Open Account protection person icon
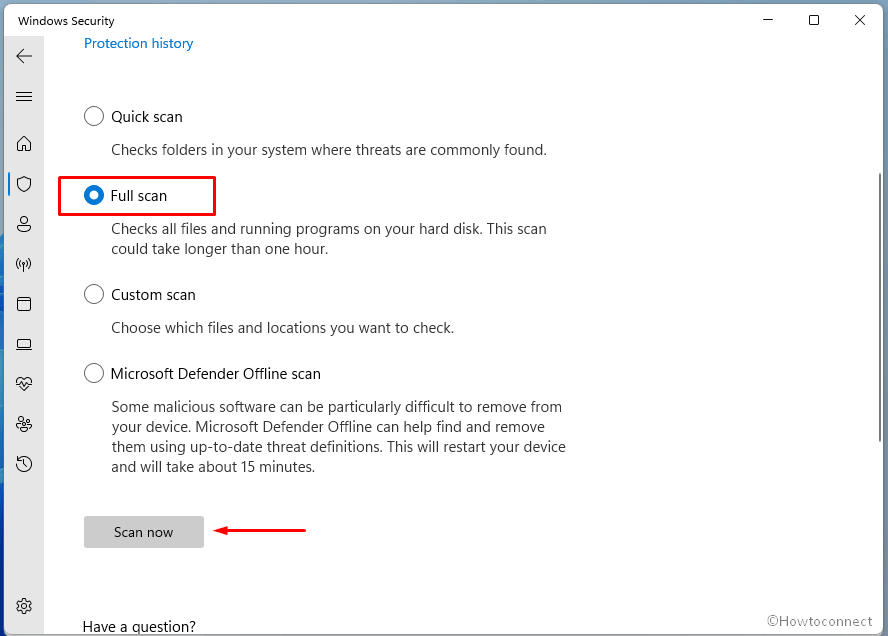 click(x=24, y=224)
